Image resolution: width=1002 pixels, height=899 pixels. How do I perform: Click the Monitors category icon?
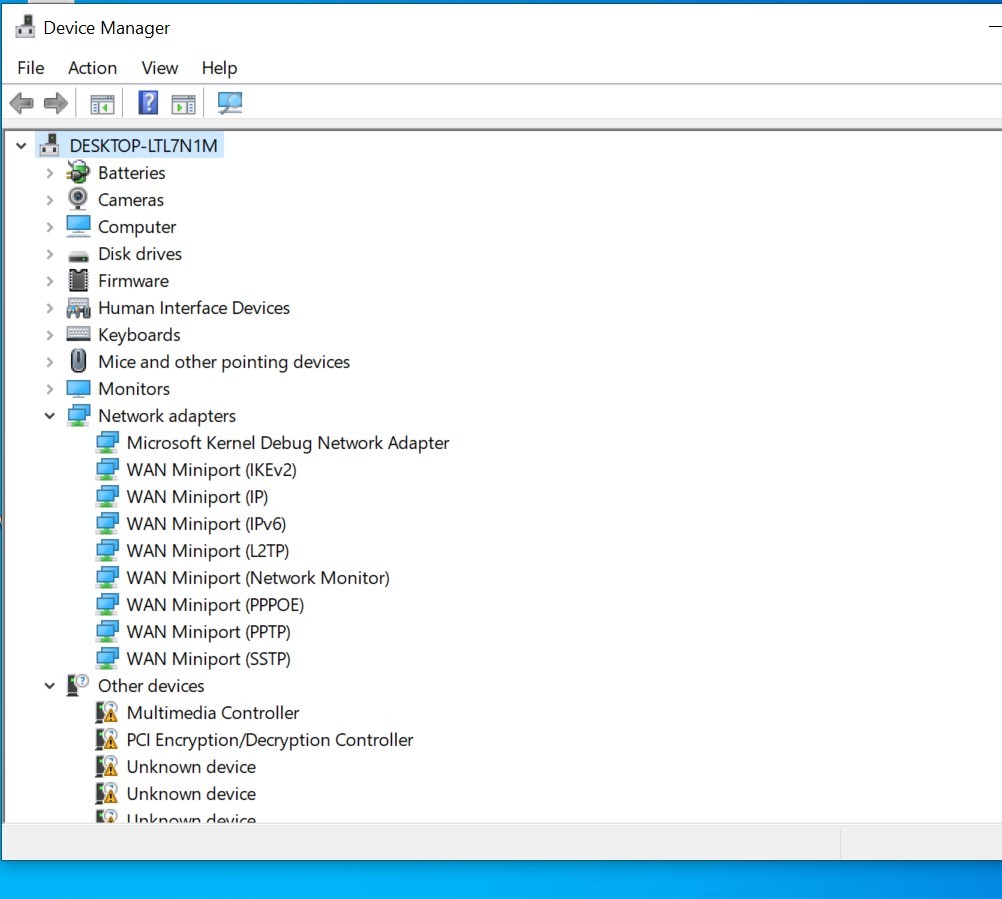click(79, 388)
